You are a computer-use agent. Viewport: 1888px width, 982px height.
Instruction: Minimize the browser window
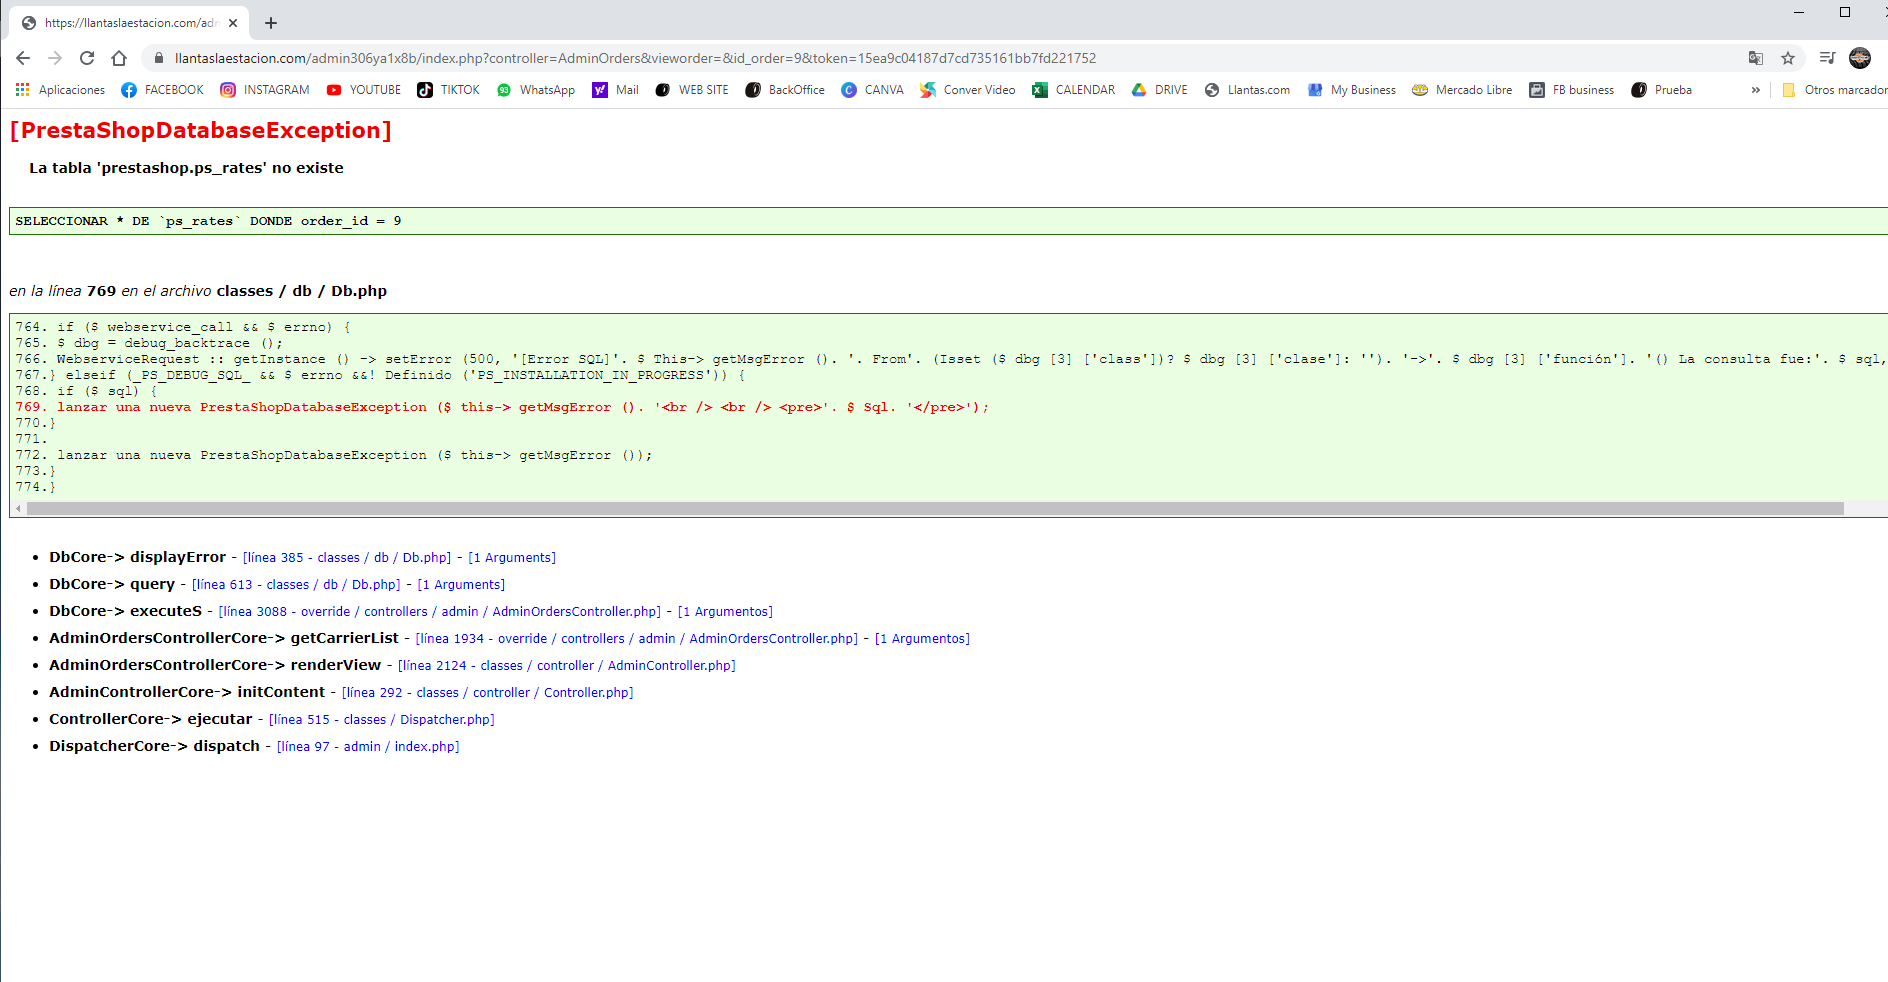coord(1799,12)
